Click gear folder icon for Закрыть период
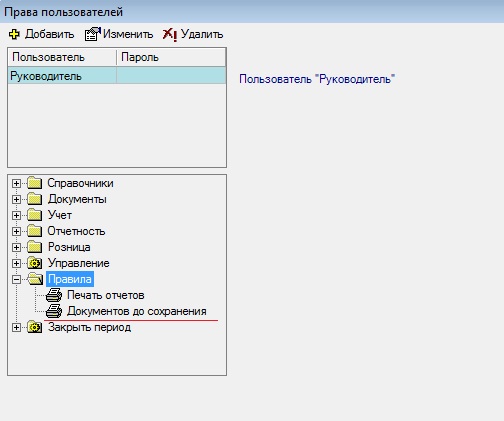The image size is (504, 421). (x=34, y=327)
